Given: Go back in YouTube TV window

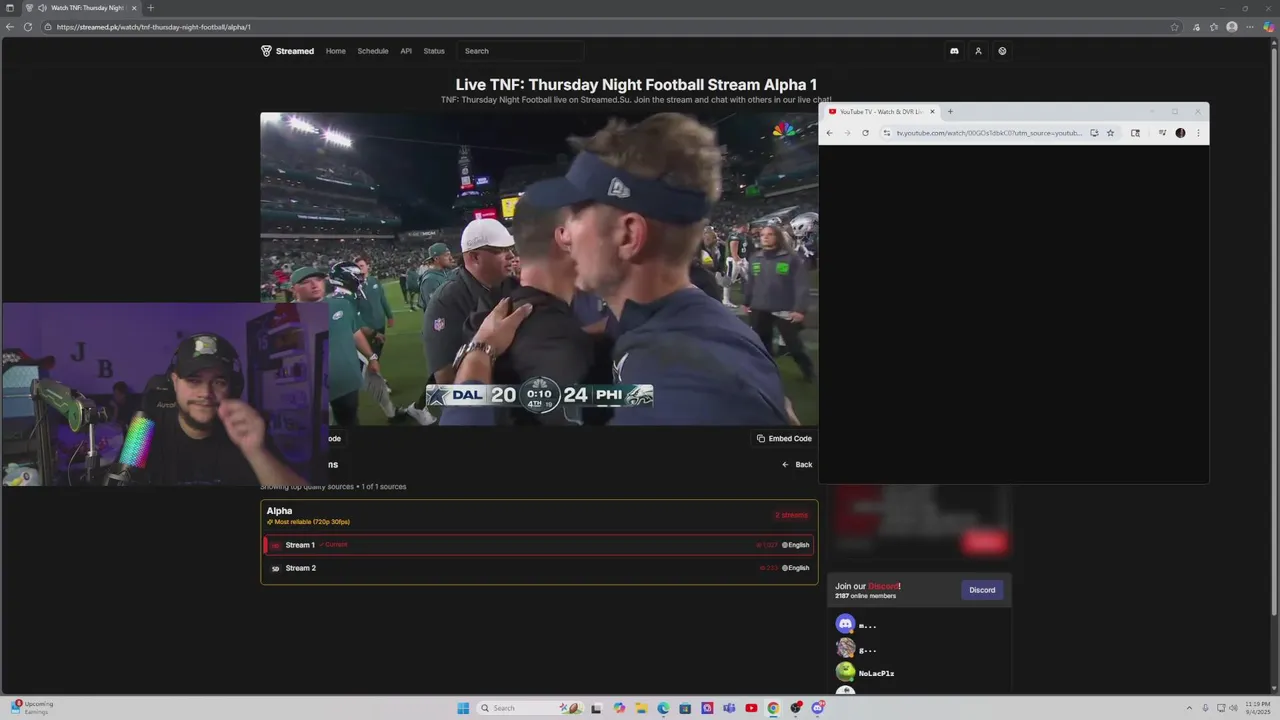Looking at the screenshot, I should tap(829, 133).
